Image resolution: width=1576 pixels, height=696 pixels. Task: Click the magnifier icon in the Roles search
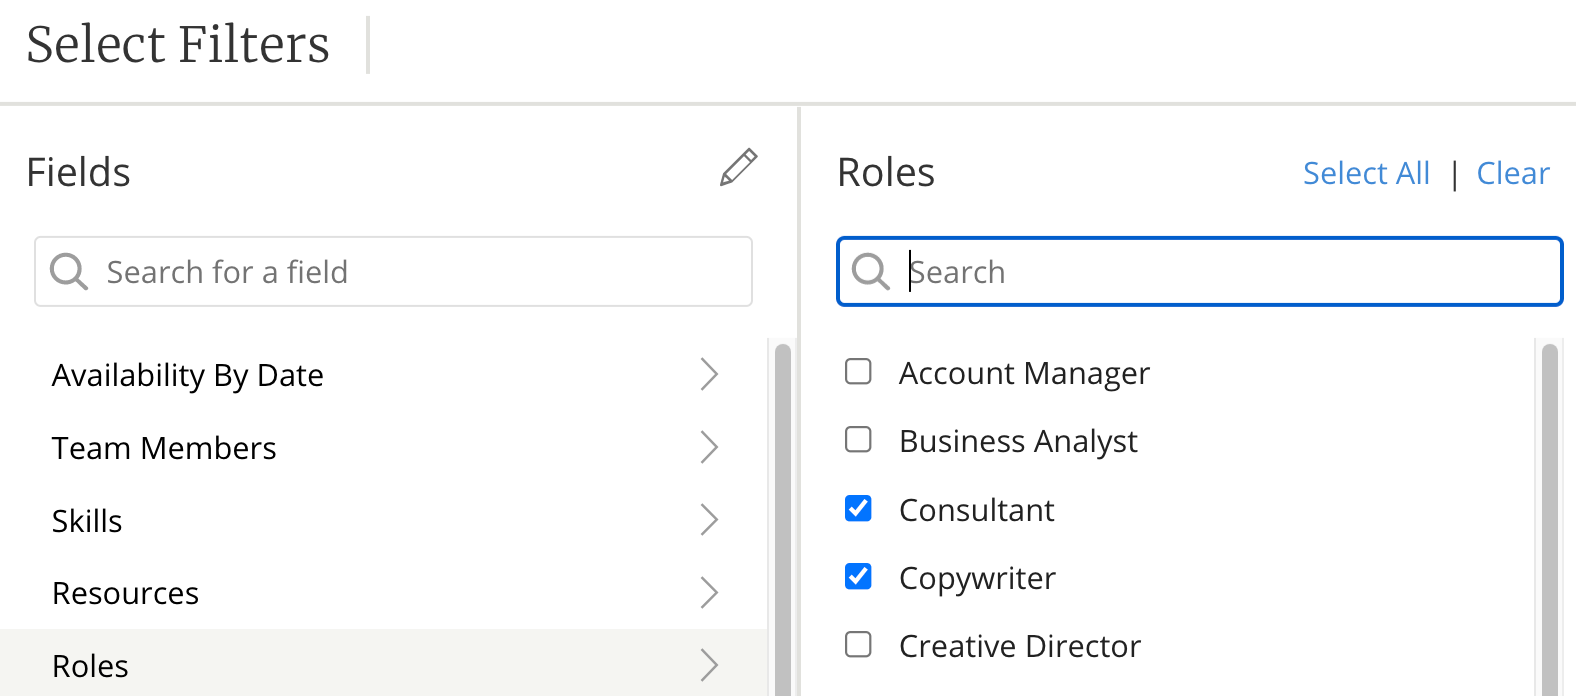[870, 271]
